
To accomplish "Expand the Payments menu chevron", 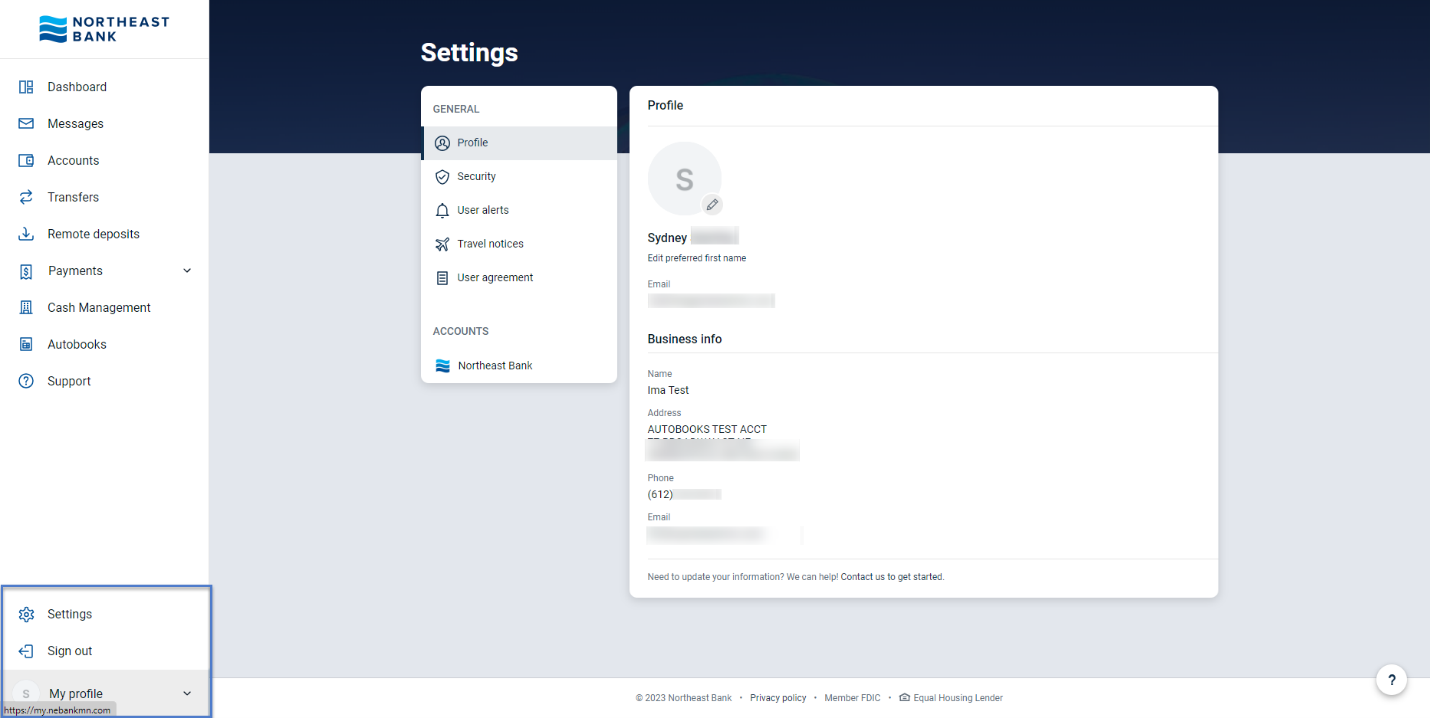I will 187,271.
